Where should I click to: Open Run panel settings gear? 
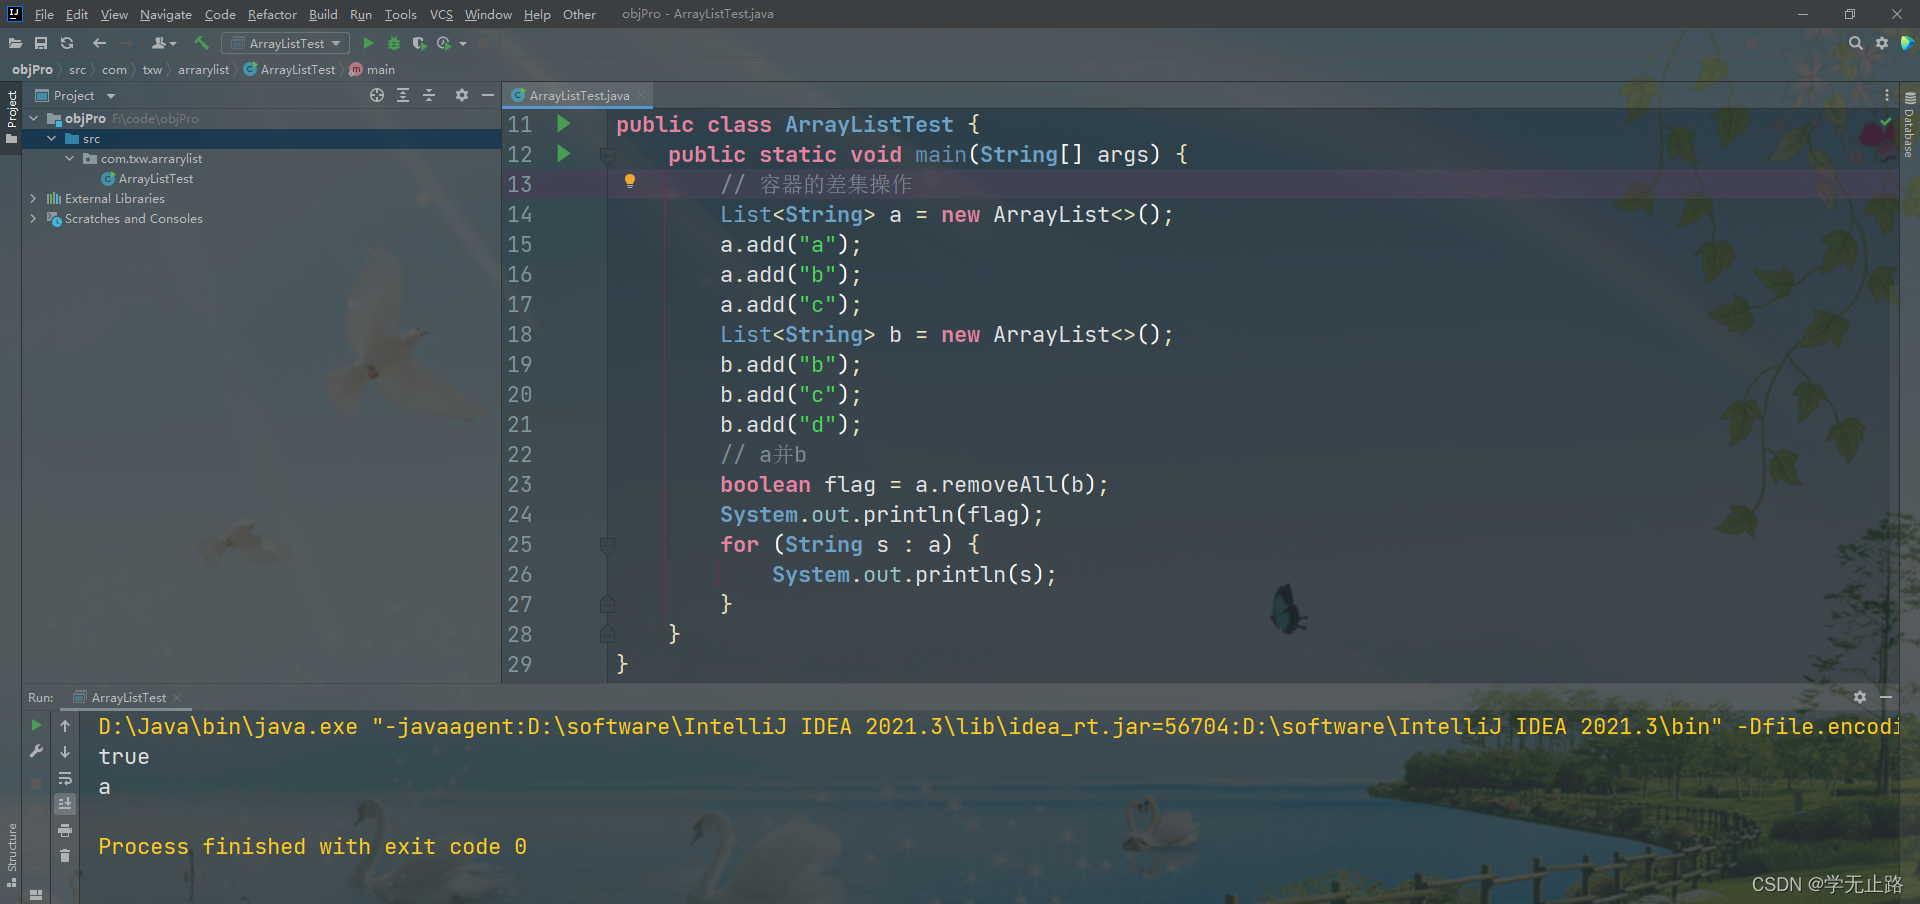(1860, 697)
